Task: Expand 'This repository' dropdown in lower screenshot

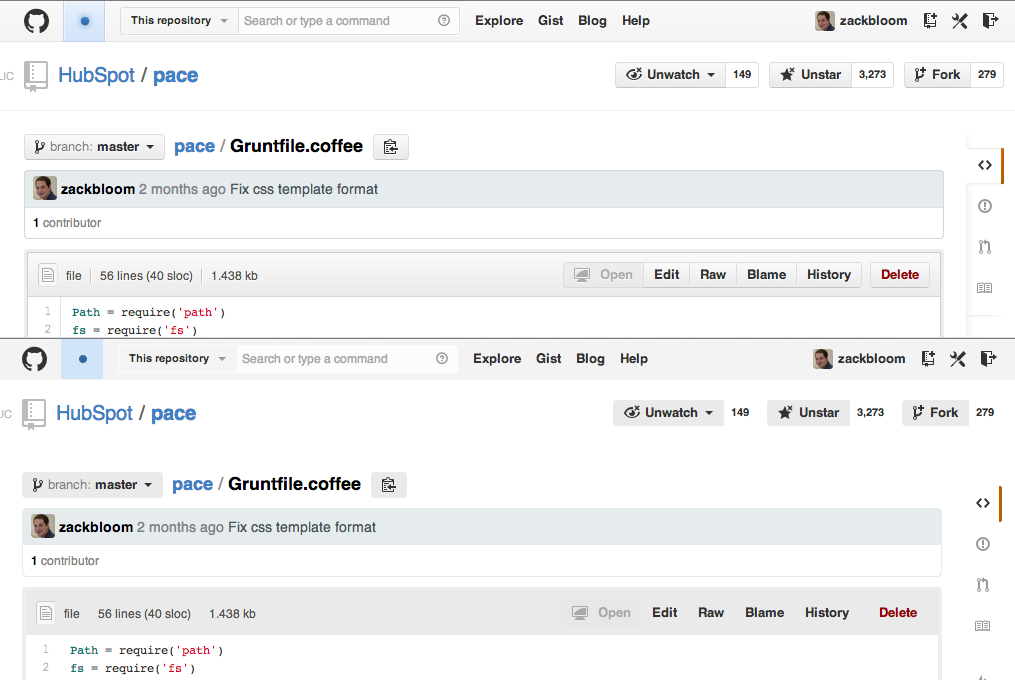Action: [177, 359]
